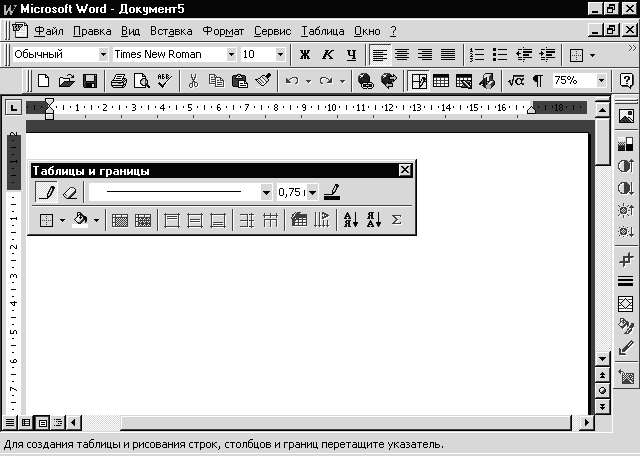Open the Вставка menu
Viewport: 640px width, 456px height.
pos(171,31)
